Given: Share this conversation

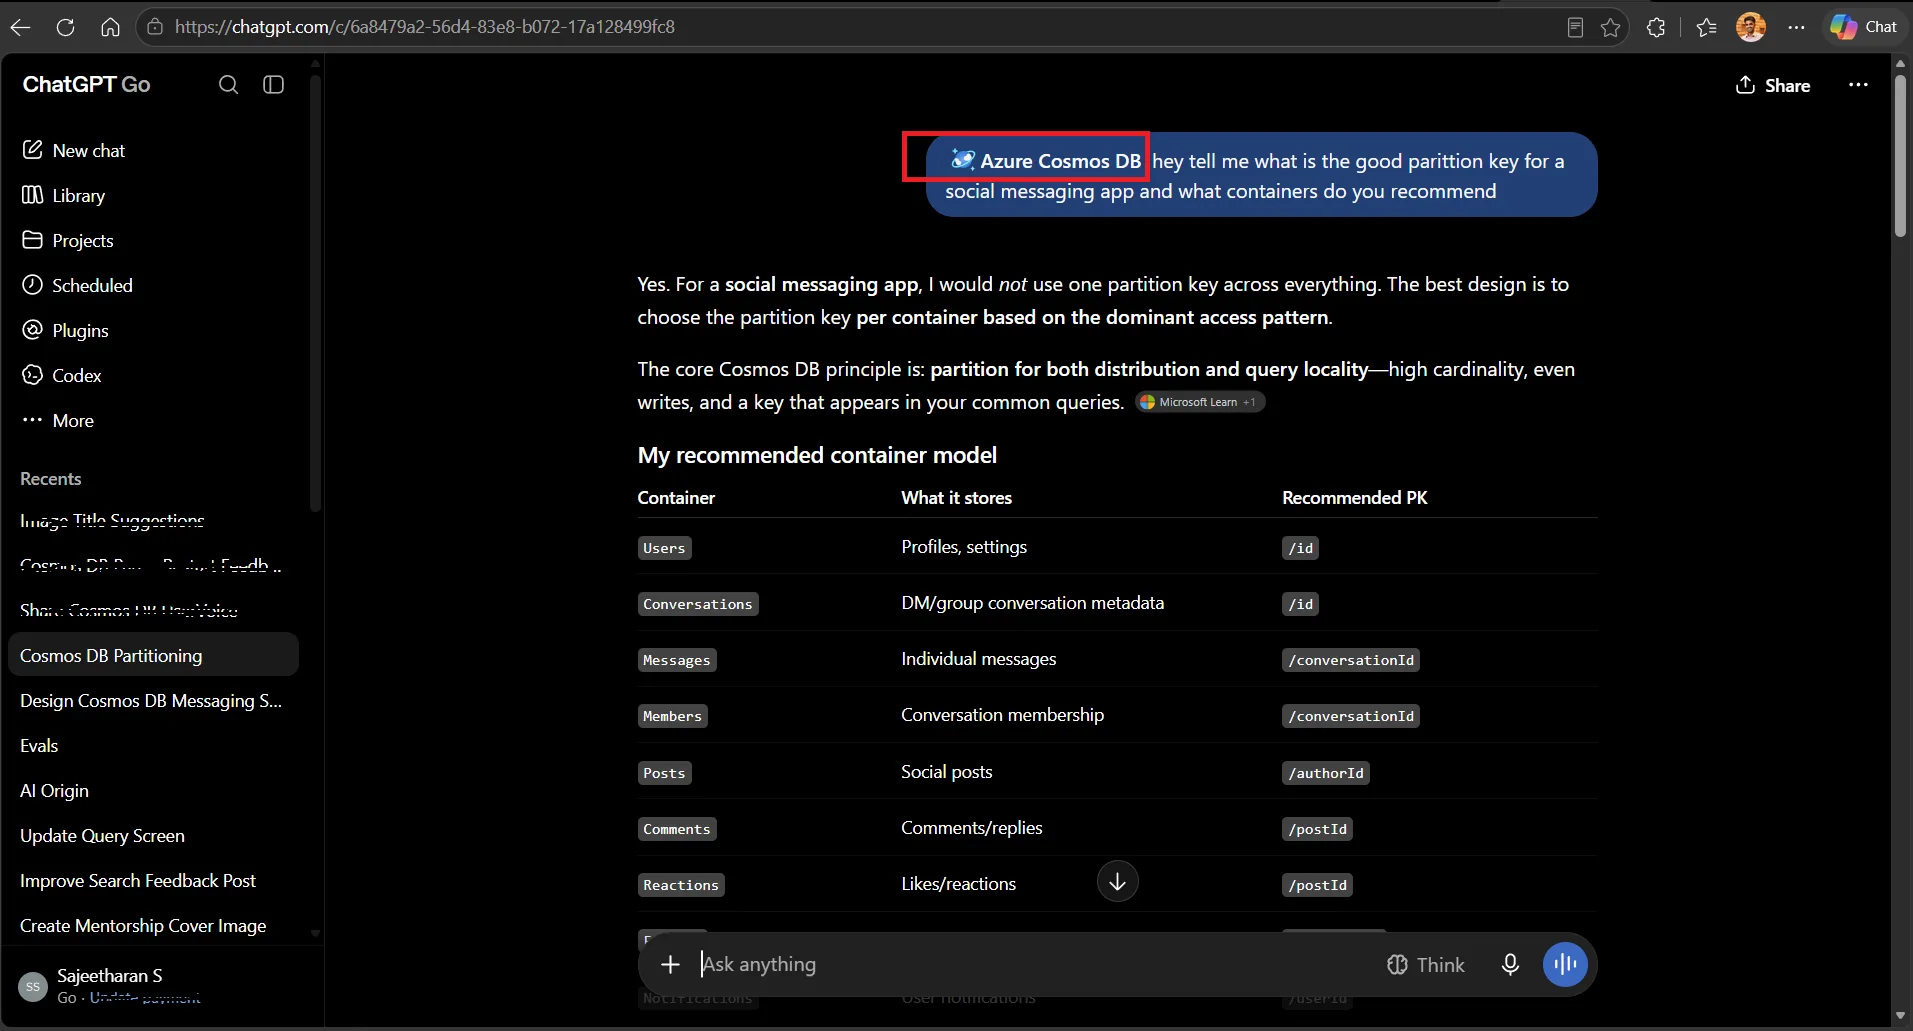Looking at the screenshot, I should pyautogui.click(x=1773, y=85).
